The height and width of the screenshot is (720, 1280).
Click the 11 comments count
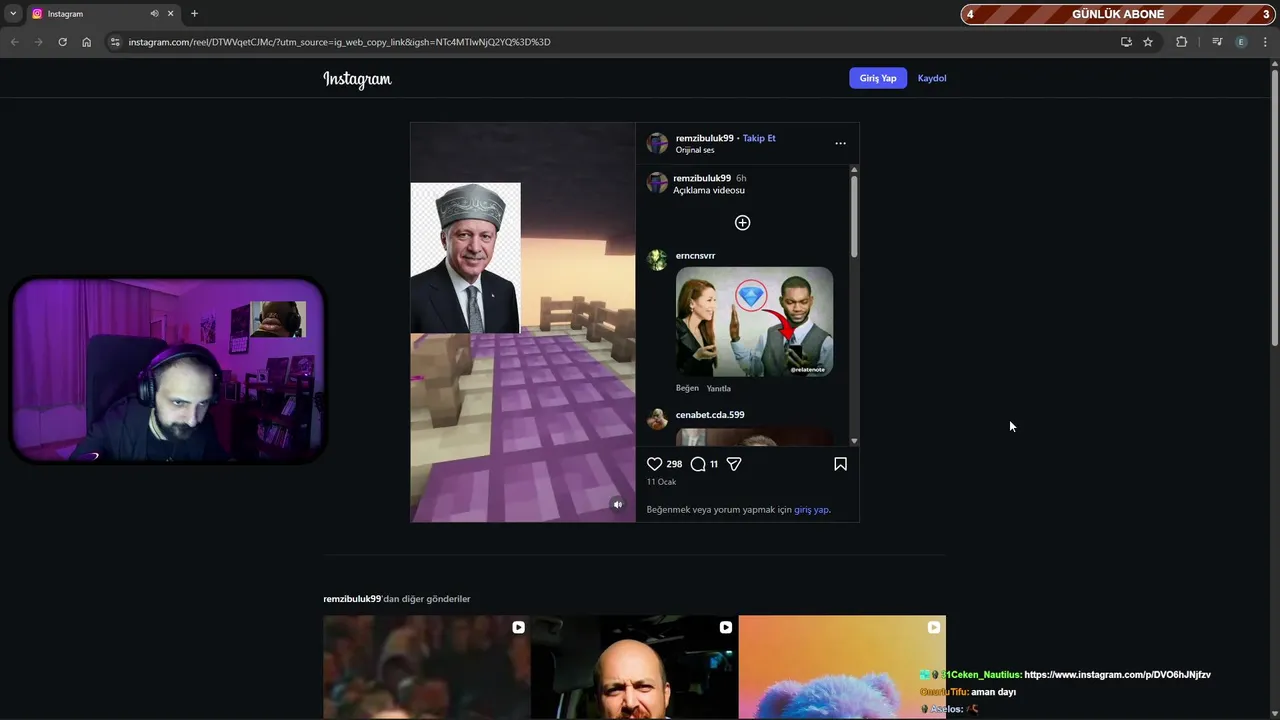714,464
